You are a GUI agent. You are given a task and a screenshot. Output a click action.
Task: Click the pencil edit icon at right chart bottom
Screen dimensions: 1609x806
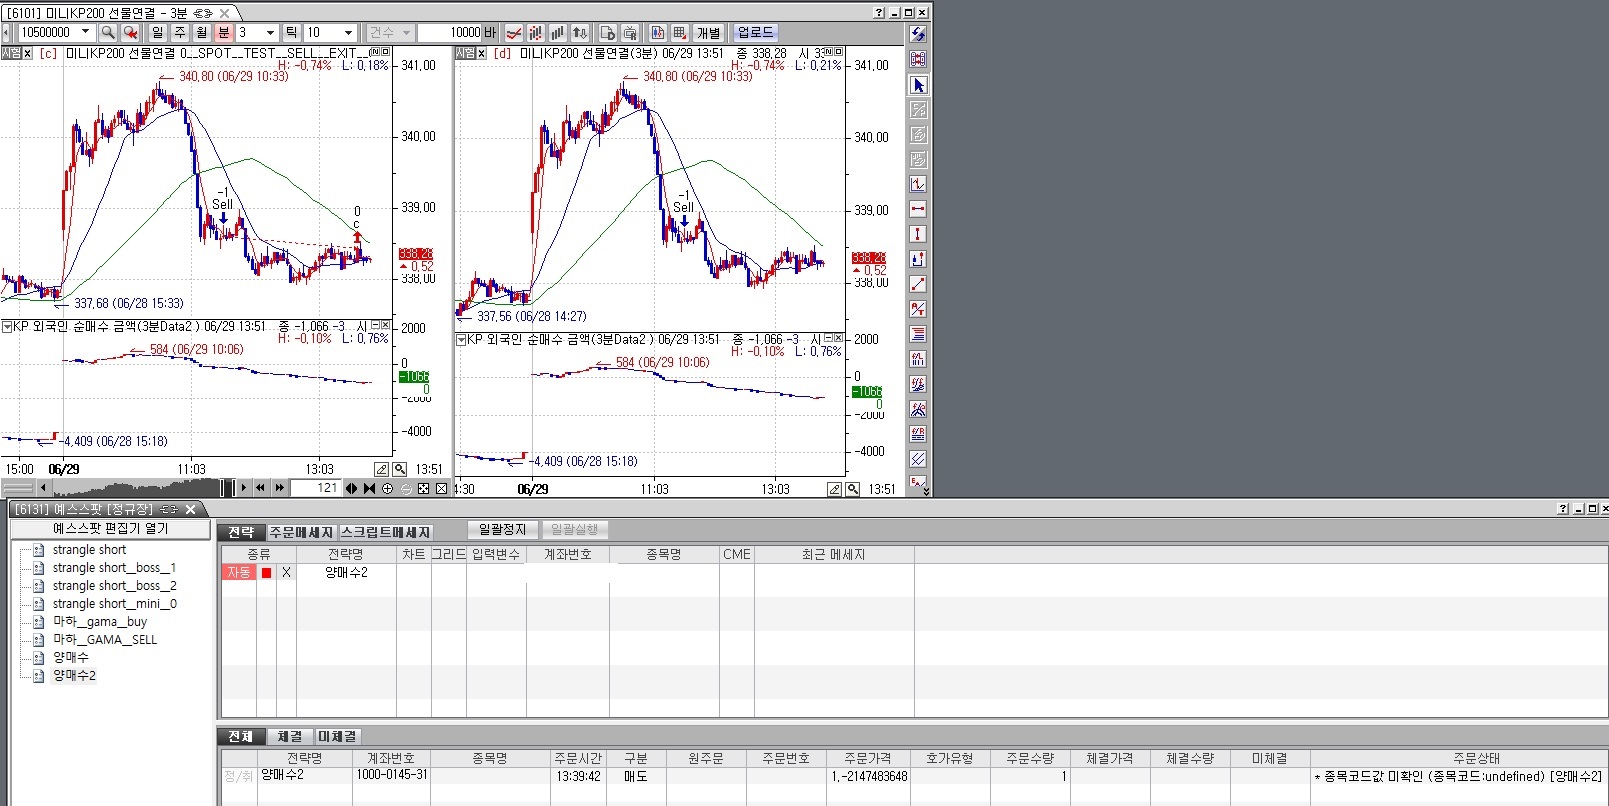(x=835, y=489)
